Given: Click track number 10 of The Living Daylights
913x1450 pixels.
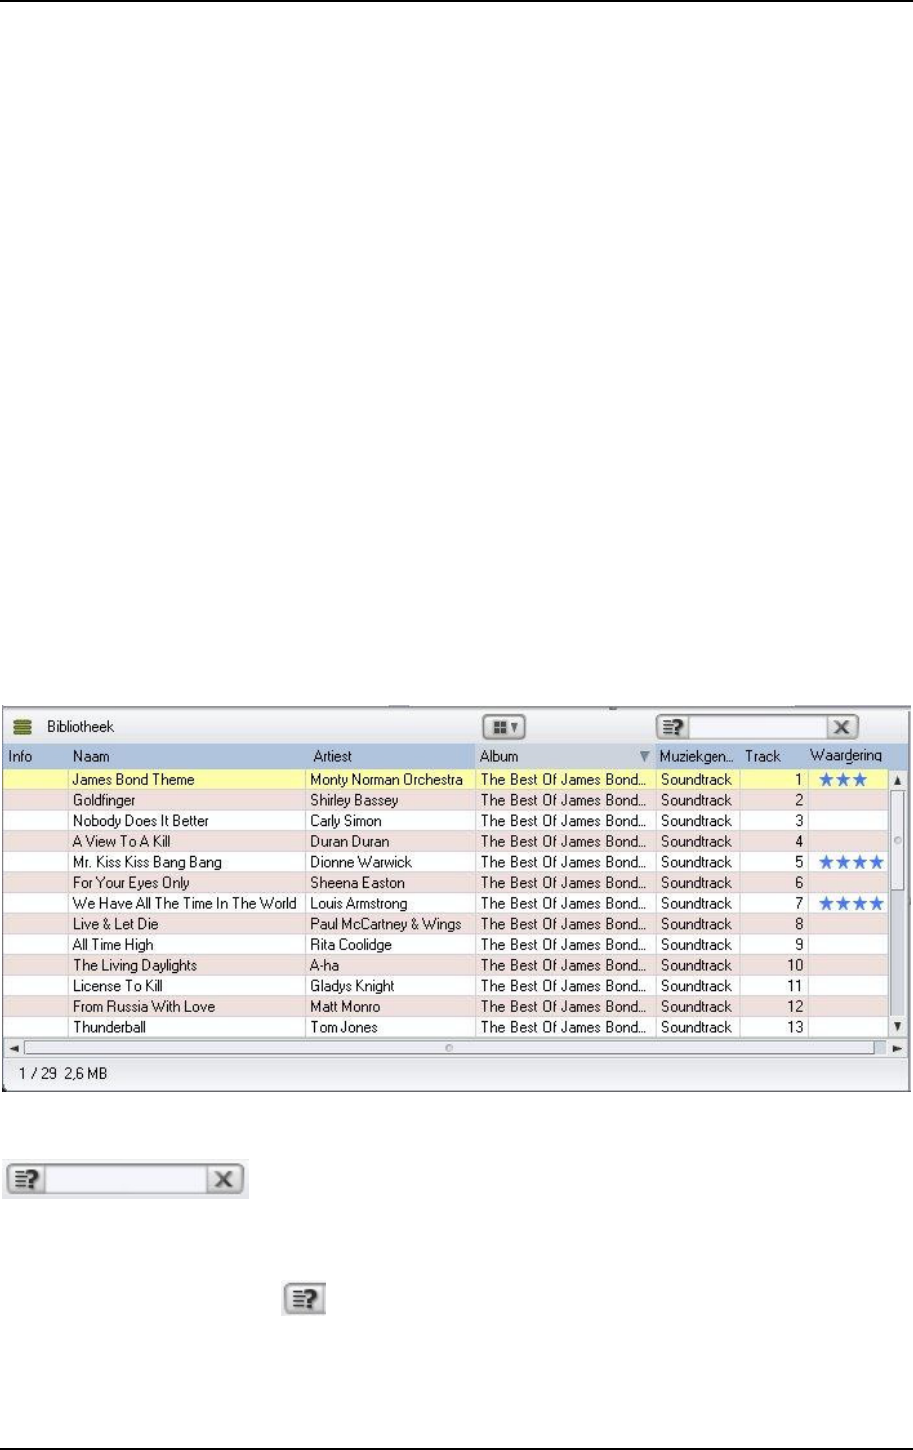Looking at the screenshot, I should pyautogui.click(x=795, y=965).
